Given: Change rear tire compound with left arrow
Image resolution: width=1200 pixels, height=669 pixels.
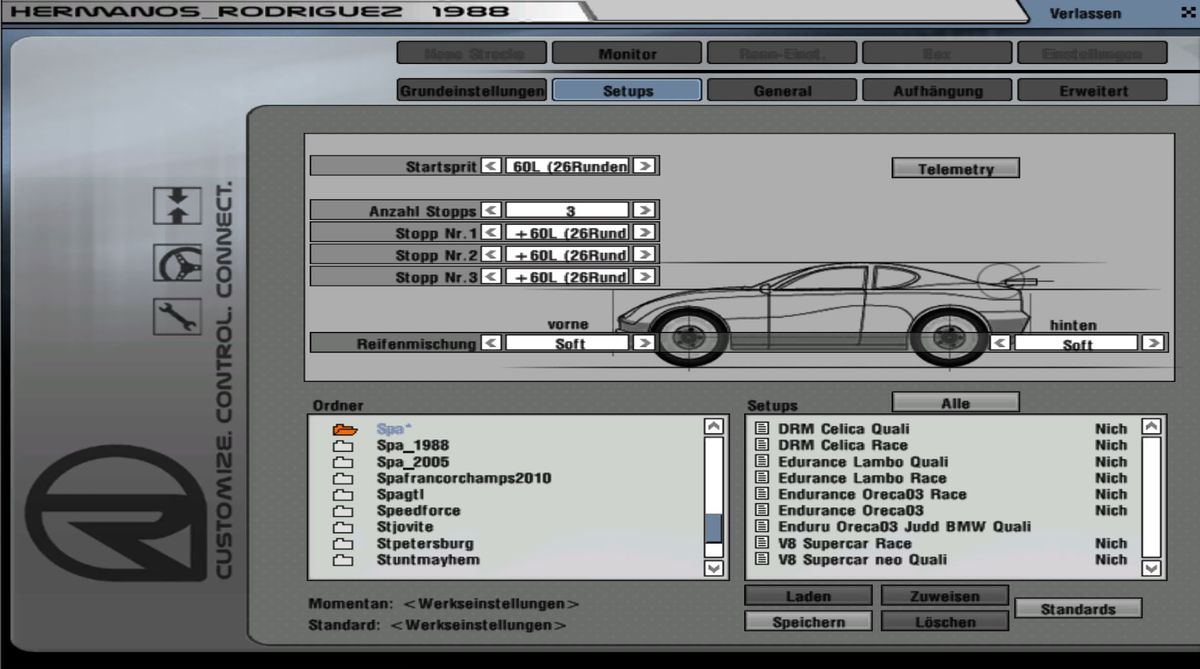Looking at the screenshot, I should pyautogui.click(x=1000, y=343).
